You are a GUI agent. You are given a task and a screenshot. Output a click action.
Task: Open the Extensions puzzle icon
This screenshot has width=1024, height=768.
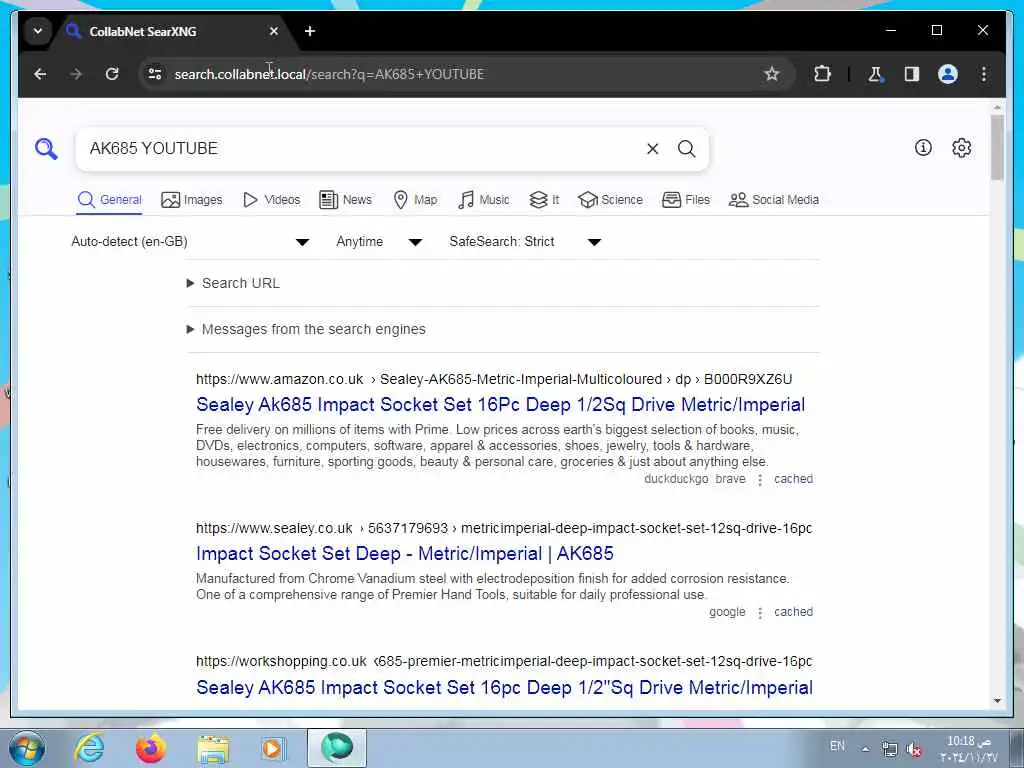[x=822, y=74]
